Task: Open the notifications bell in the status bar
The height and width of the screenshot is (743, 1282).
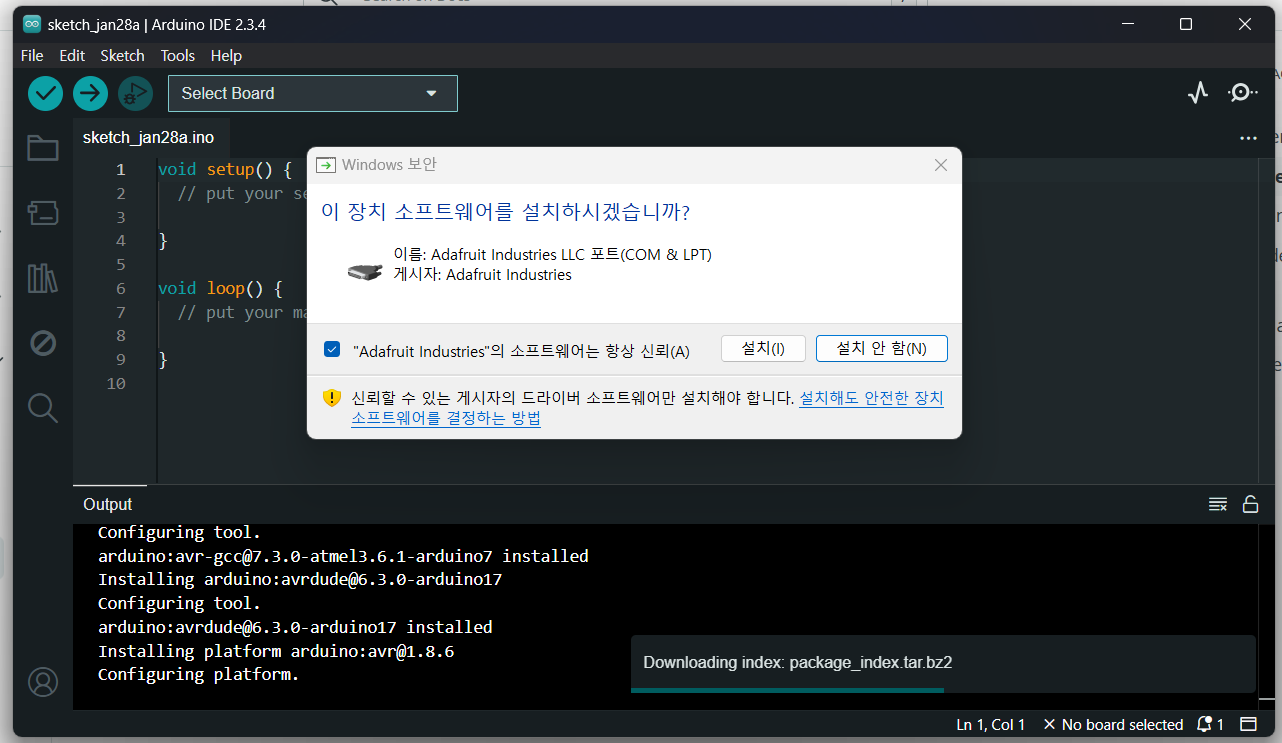Action: pyautogui.click(x=1210, y=724)
